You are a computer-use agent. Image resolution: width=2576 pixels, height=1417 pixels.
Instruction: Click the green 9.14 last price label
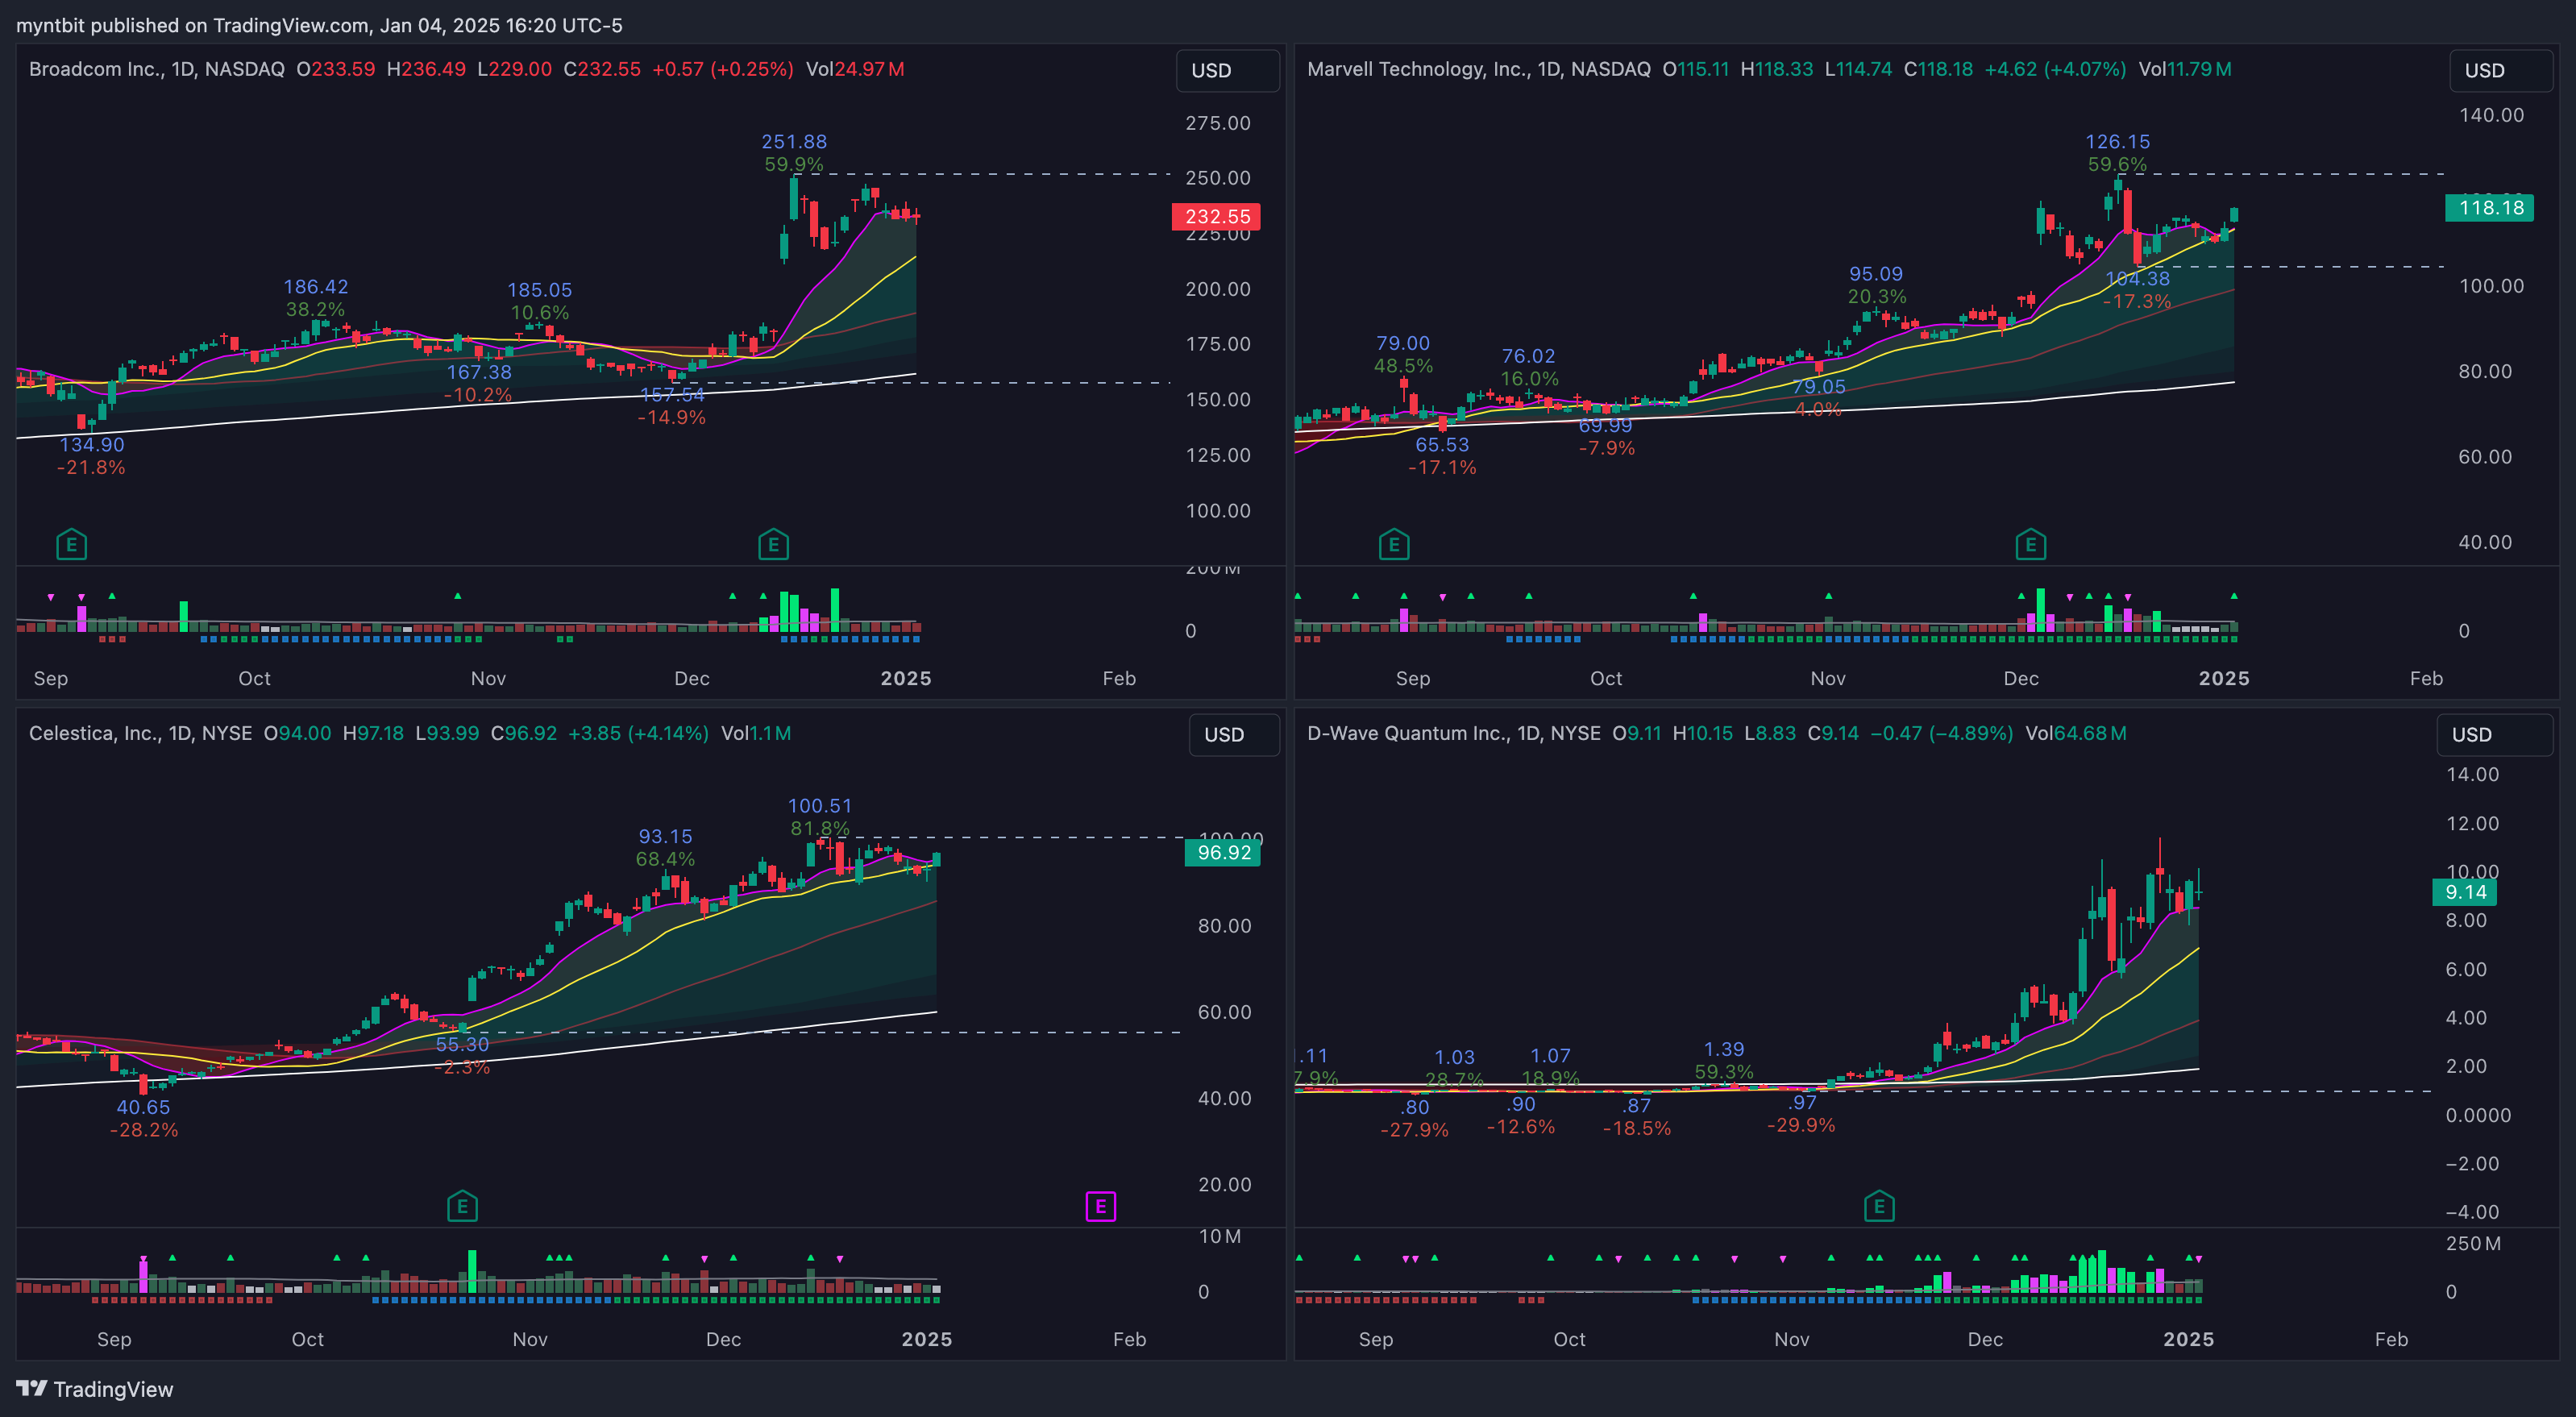2465,892
